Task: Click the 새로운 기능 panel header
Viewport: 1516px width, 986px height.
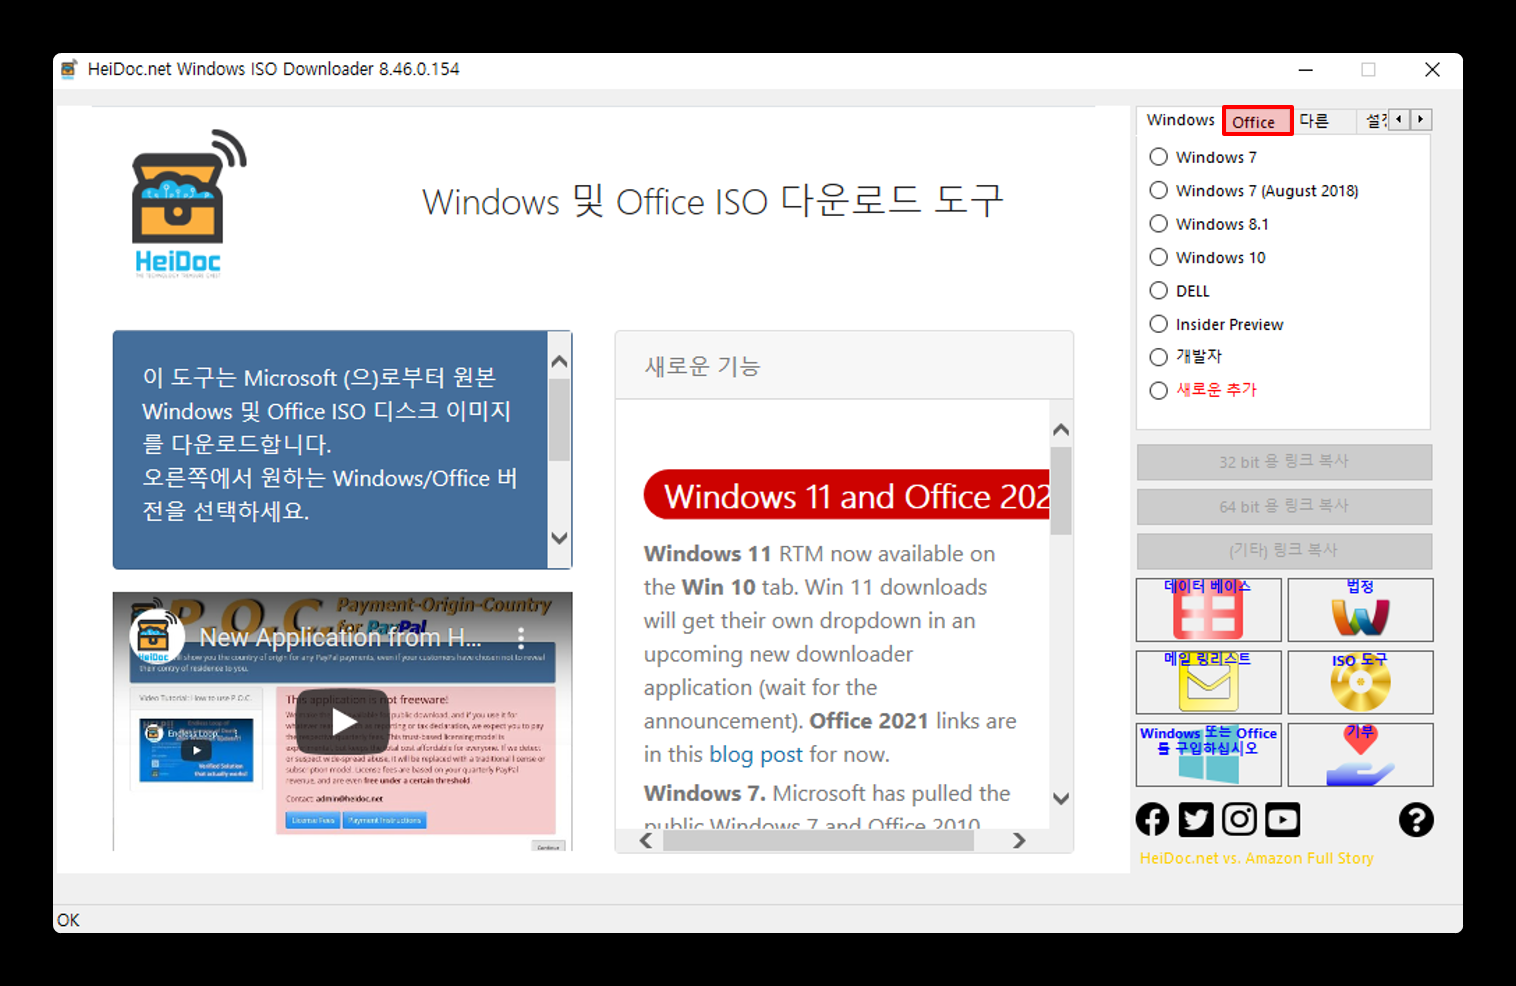Action: tap(844, 366)
